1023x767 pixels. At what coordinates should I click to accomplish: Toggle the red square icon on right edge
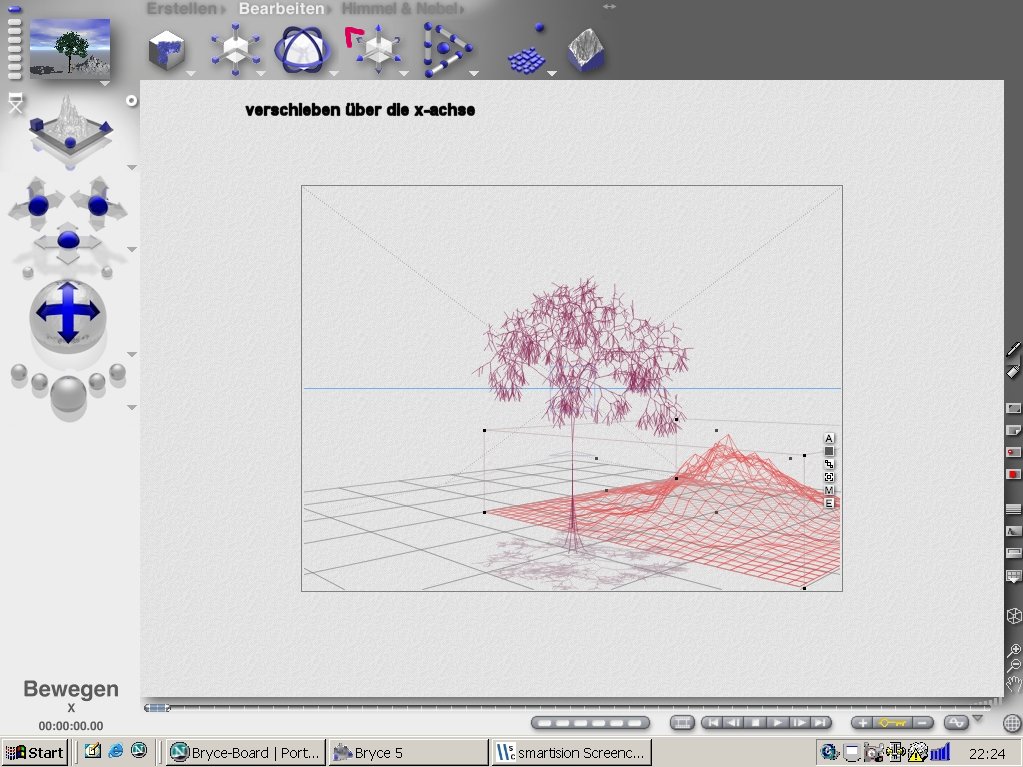tap(1013, 474)
